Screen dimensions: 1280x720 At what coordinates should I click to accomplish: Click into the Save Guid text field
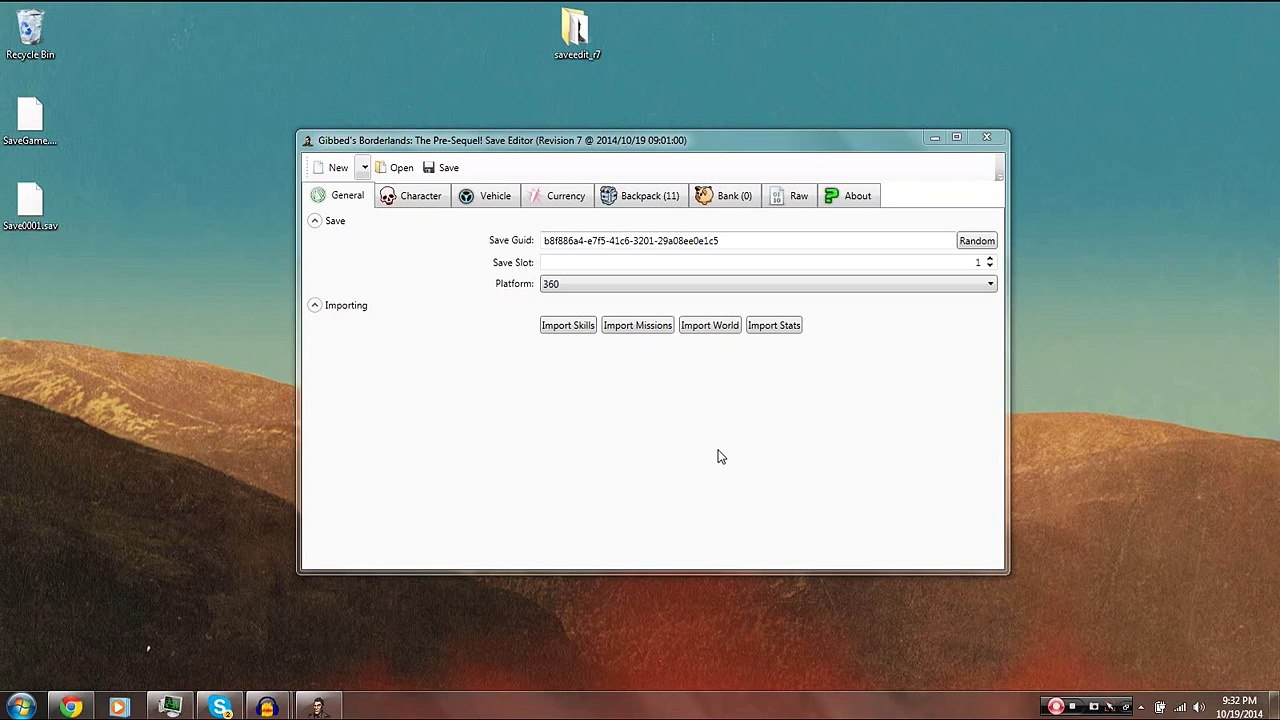point(747,241)
